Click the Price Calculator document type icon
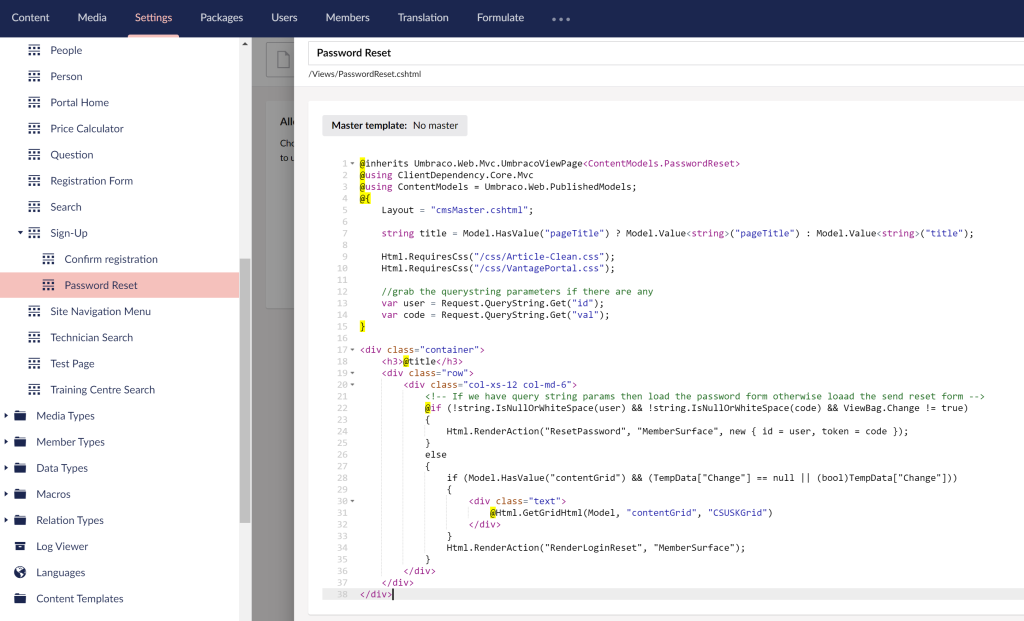Image resolution: width=1024 pixels, height=621 pixels. 35,129
